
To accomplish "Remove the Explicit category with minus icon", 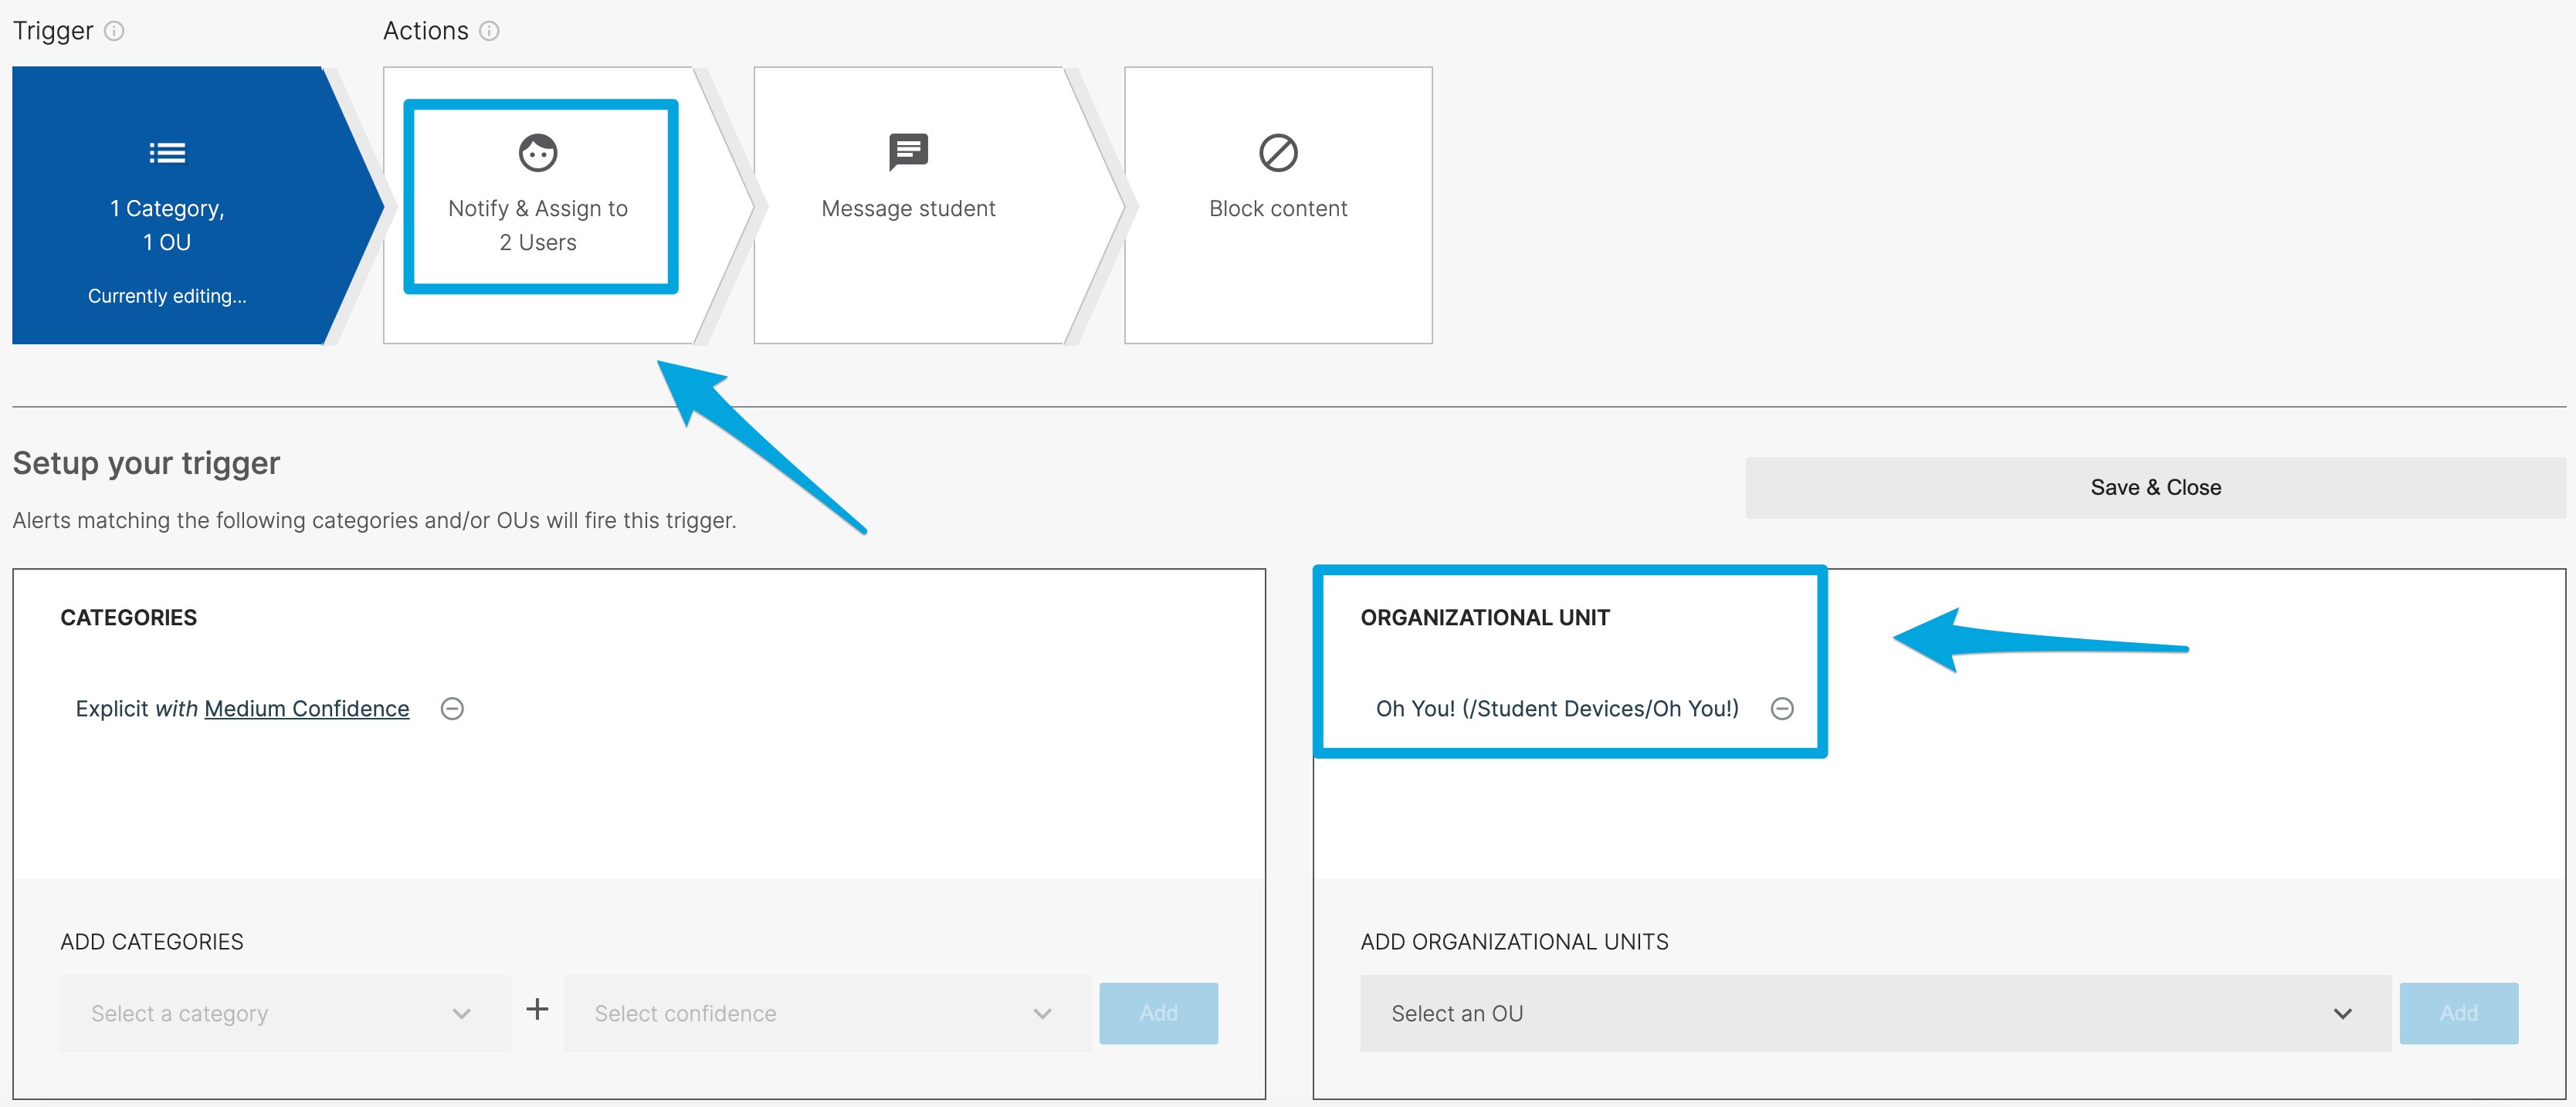I will (x=452, y=709).
